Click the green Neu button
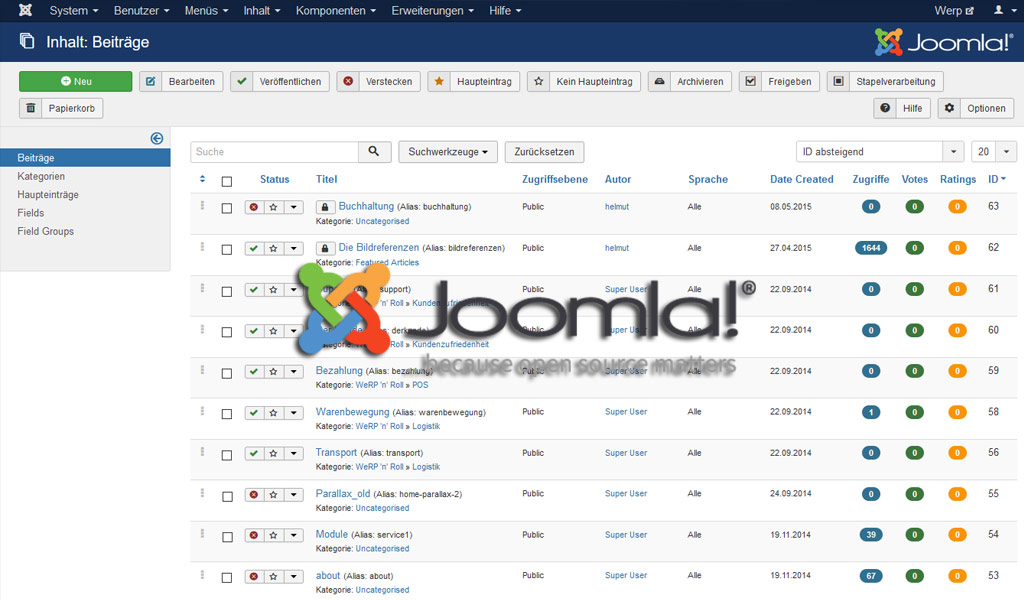 point(75,82)
